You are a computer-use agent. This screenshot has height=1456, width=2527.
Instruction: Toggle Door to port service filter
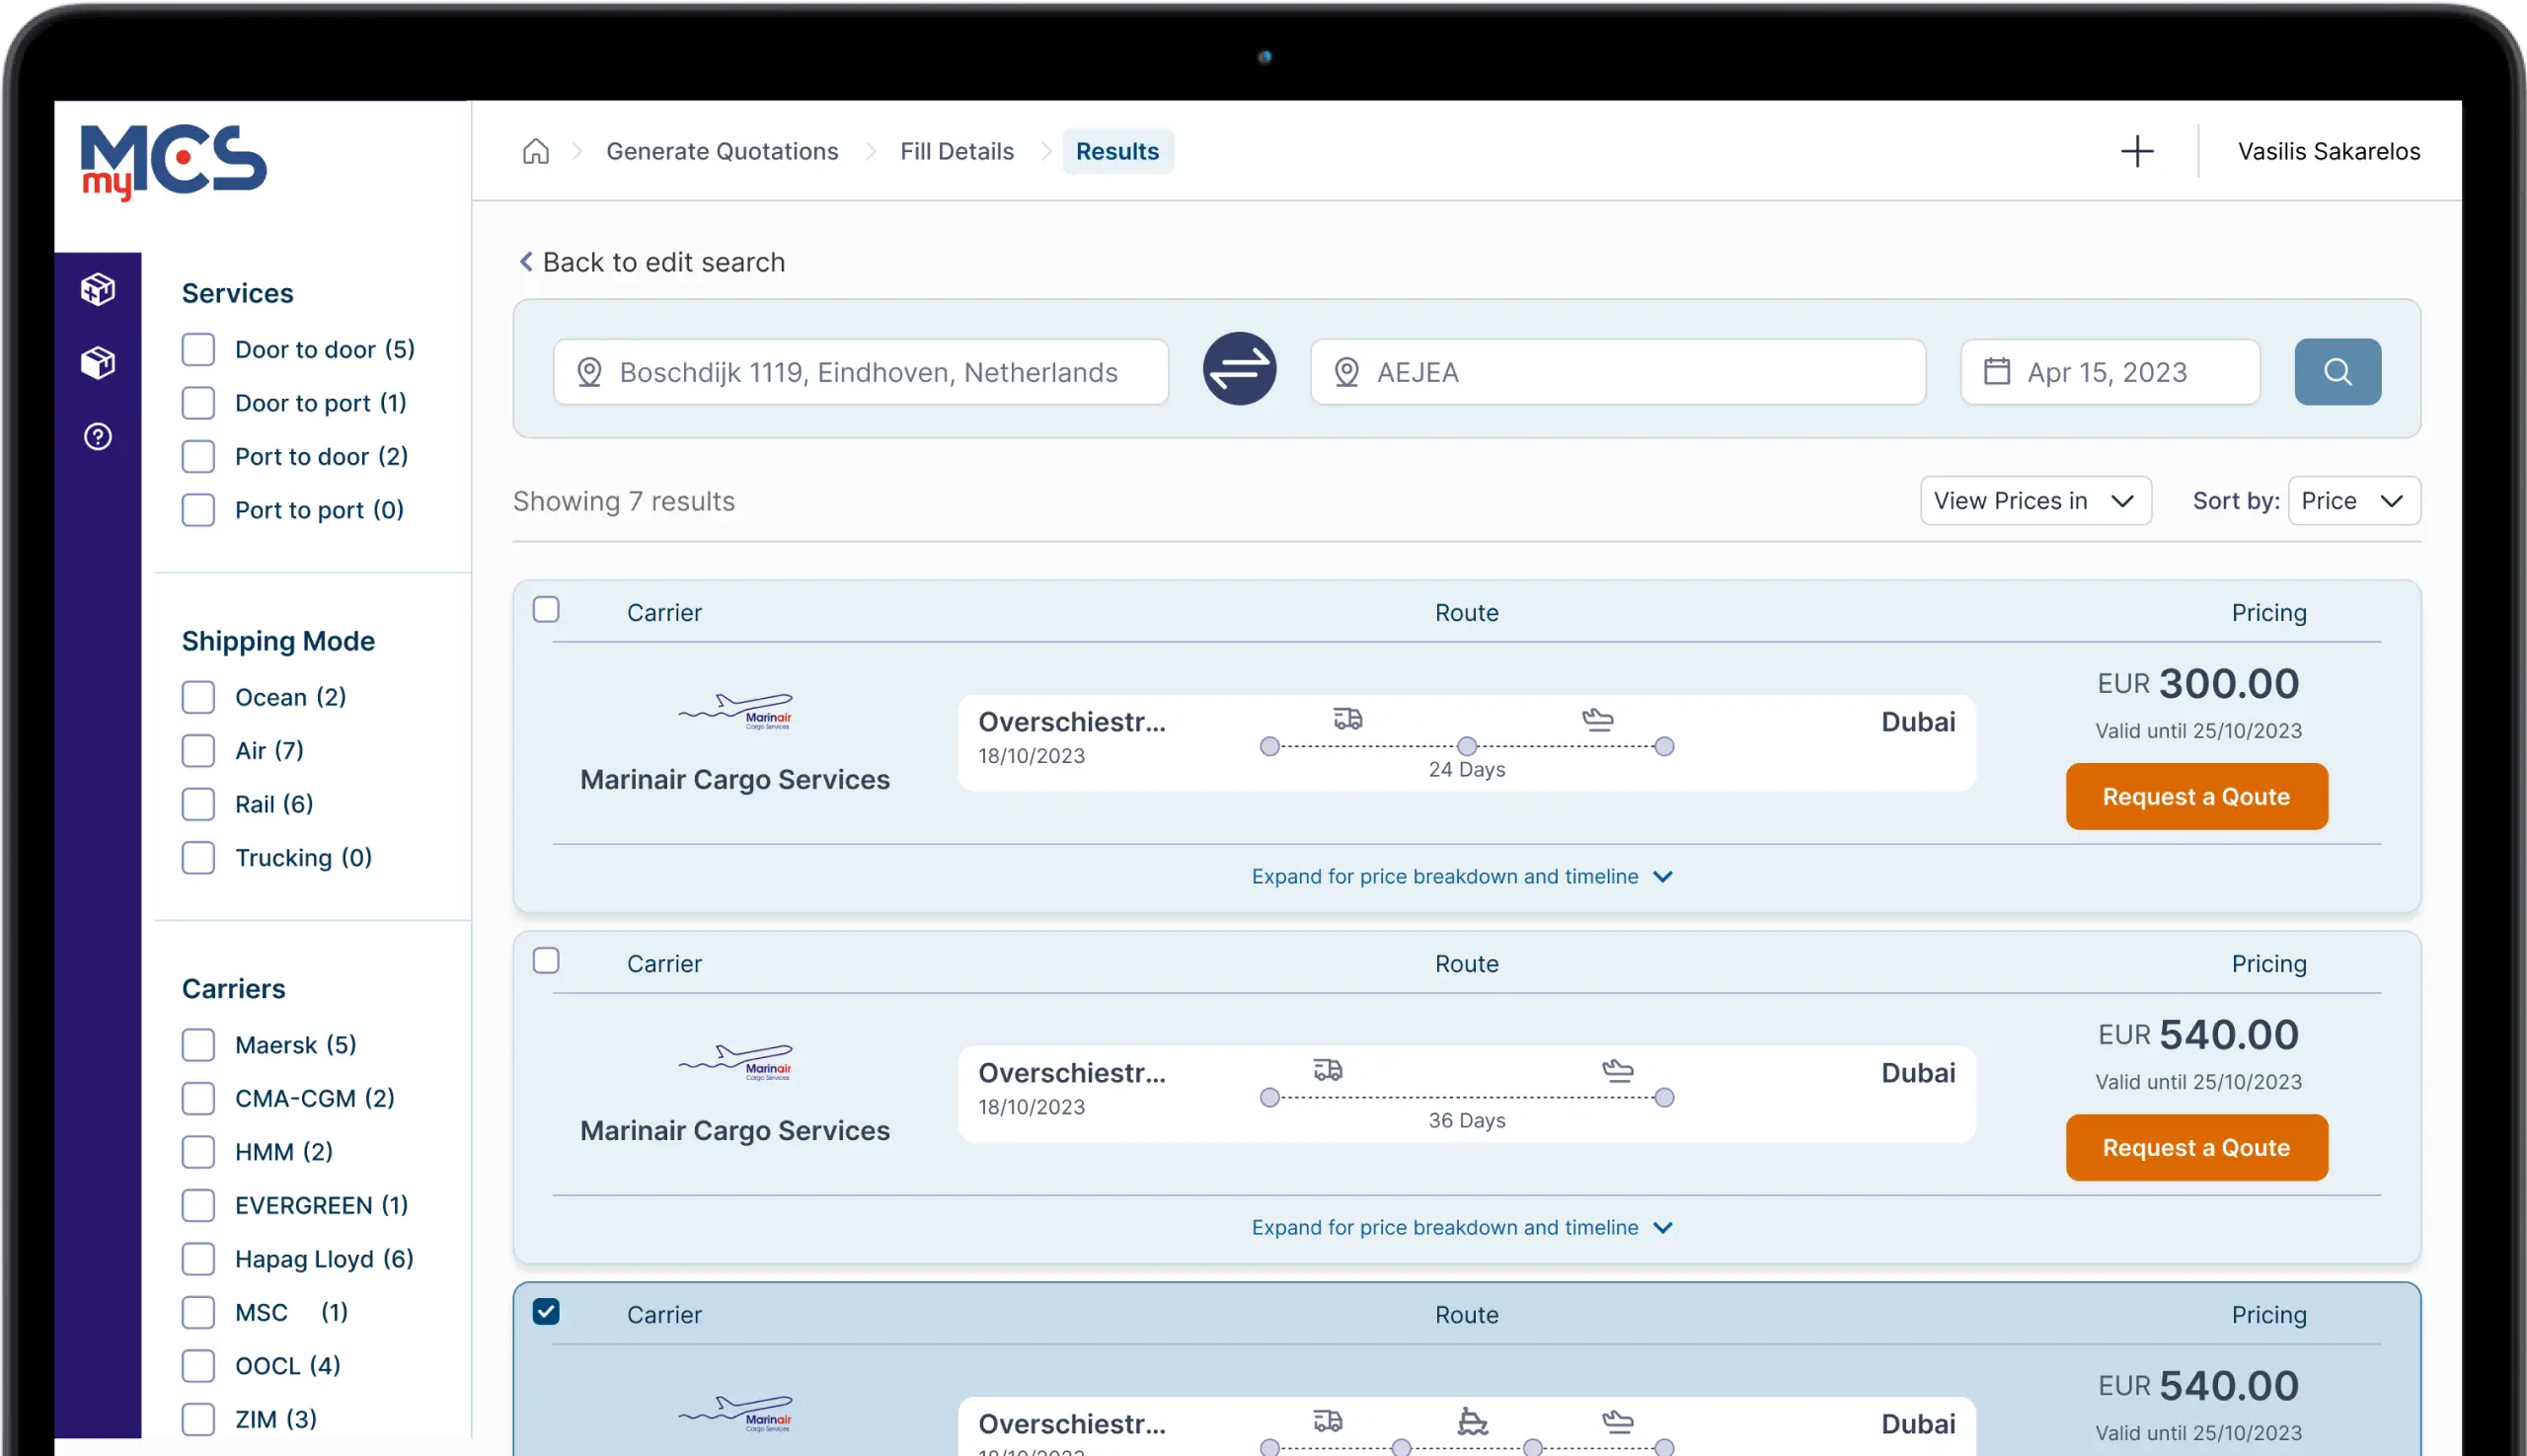pos(198,403)
